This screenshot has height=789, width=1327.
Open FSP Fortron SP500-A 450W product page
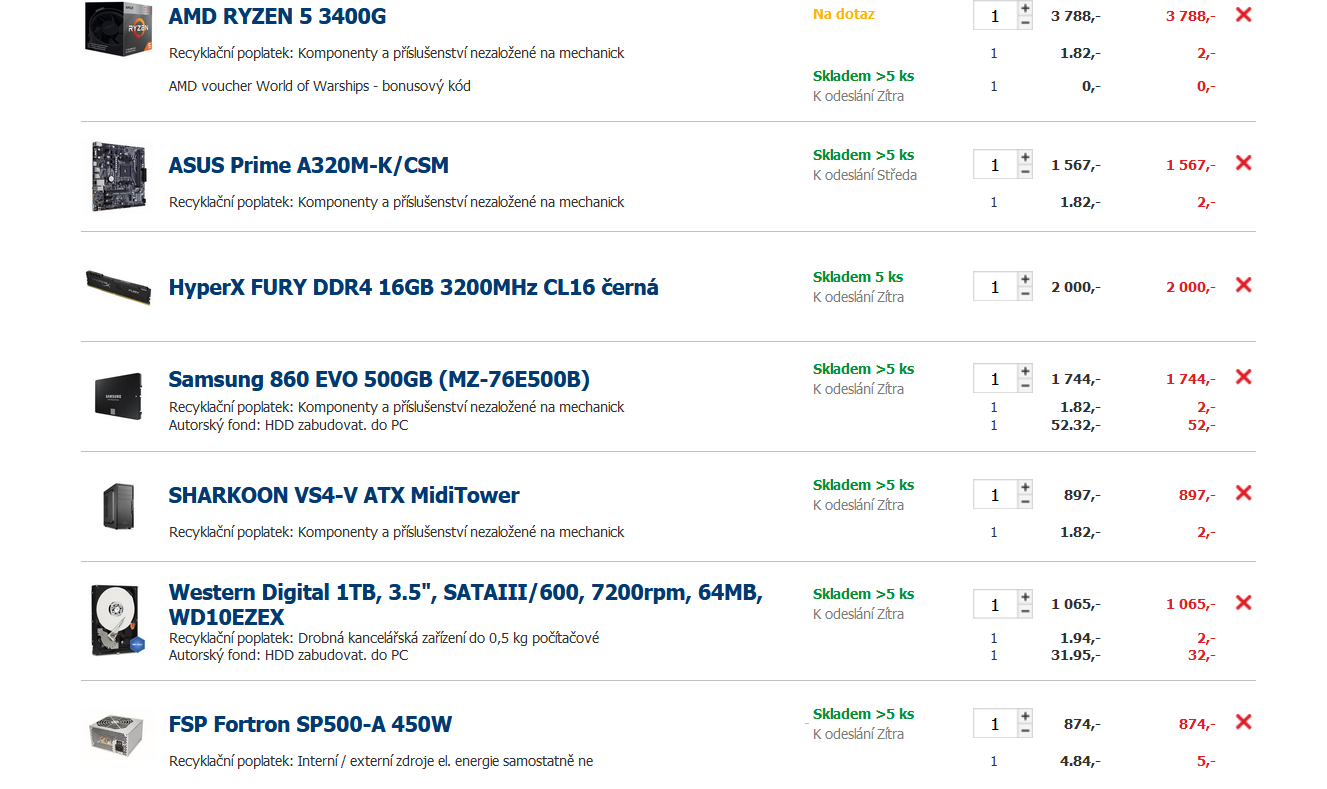point(311,724)
